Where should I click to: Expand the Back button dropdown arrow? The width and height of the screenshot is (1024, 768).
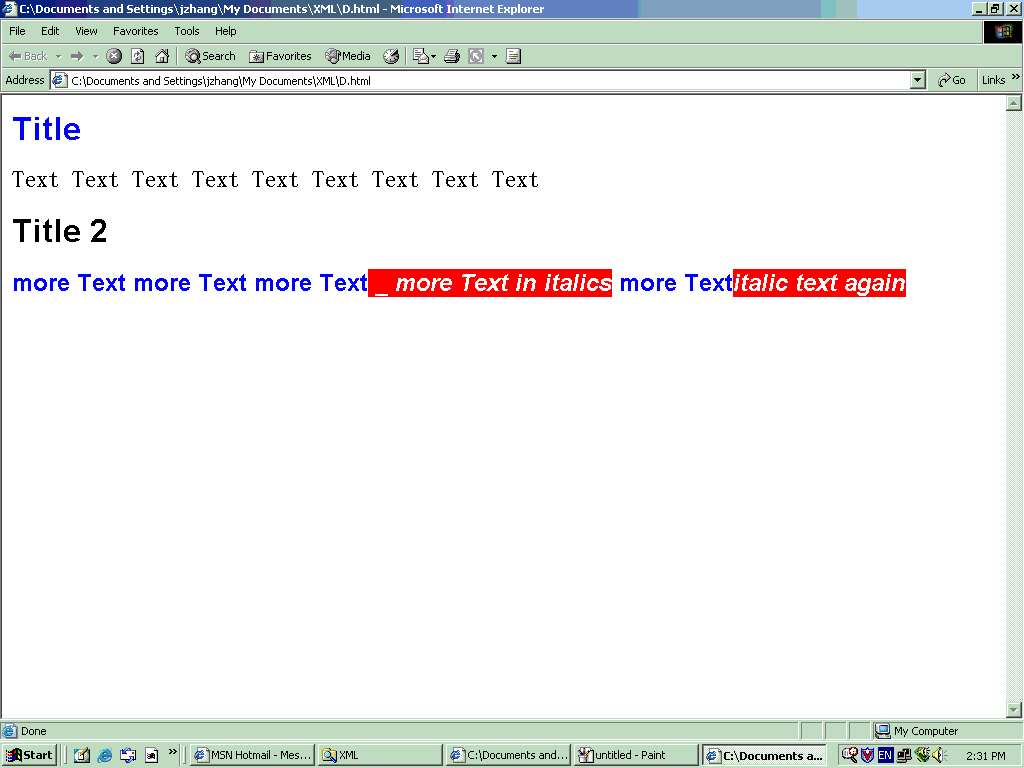[58, 56]
